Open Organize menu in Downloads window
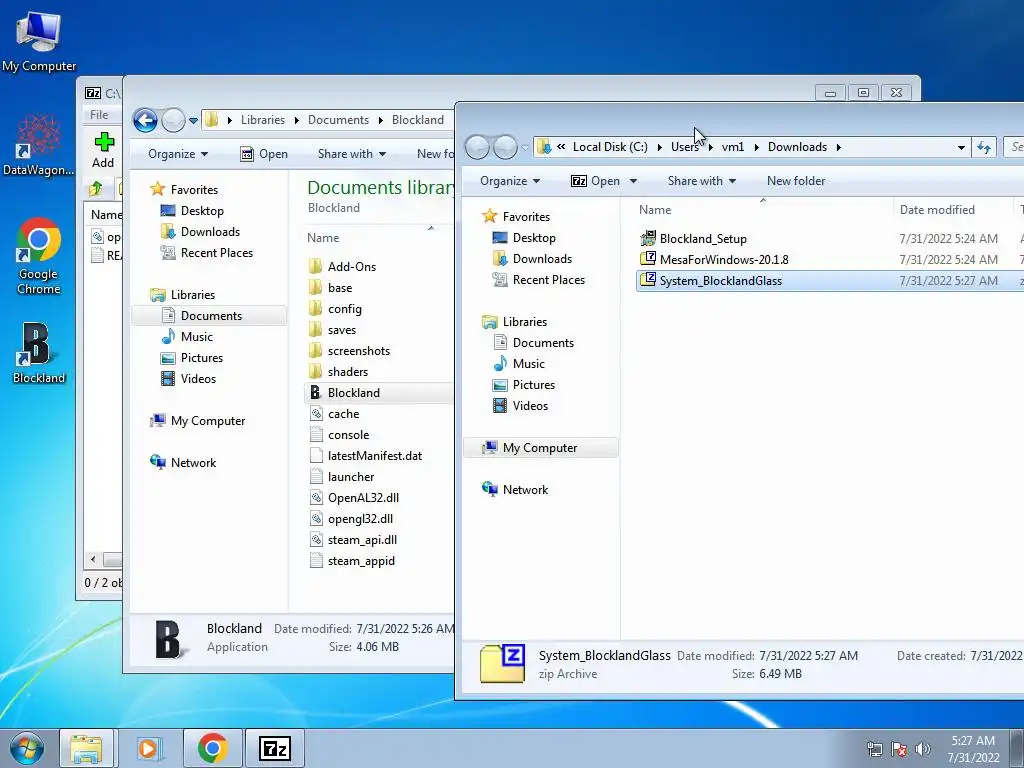The image size is (1024, 768). point(510,181)
